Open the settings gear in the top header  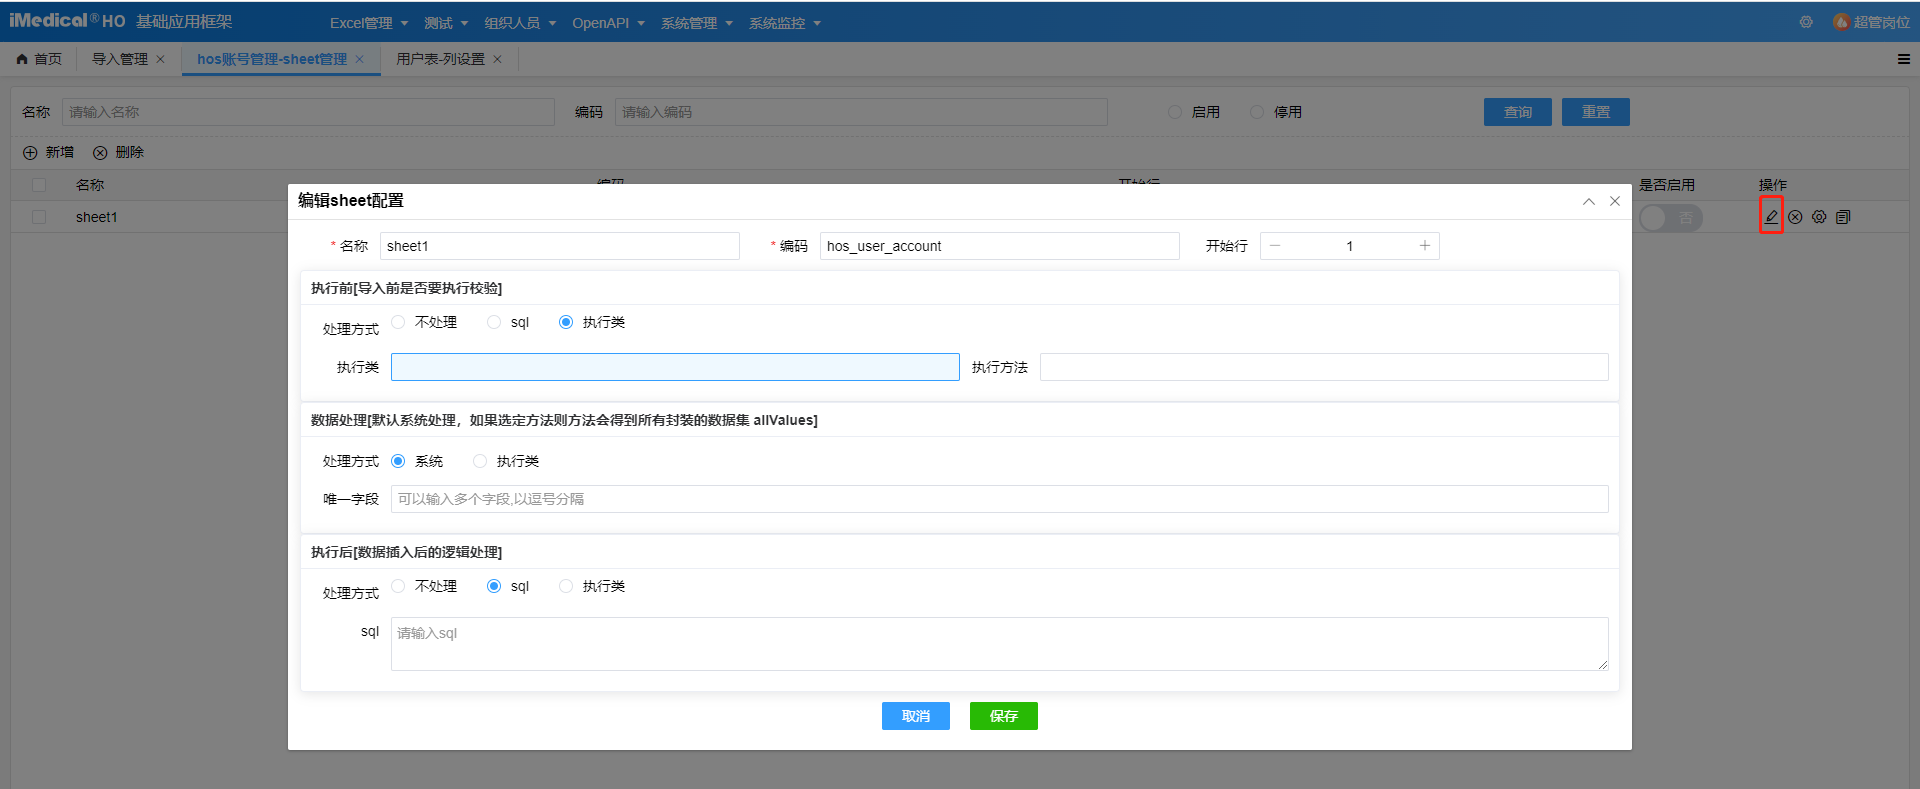tap(1806, 22)
